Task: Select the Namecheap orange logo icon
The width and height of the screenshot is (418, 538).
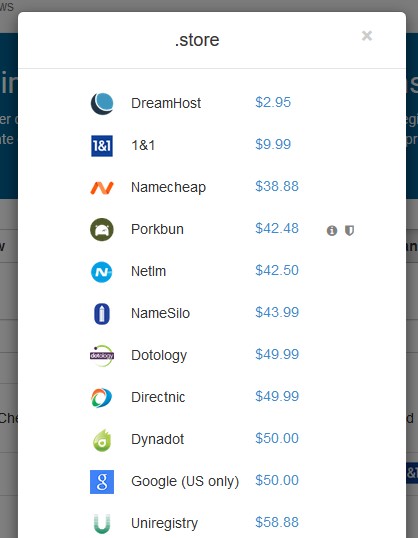Action: tap(102, 188)
